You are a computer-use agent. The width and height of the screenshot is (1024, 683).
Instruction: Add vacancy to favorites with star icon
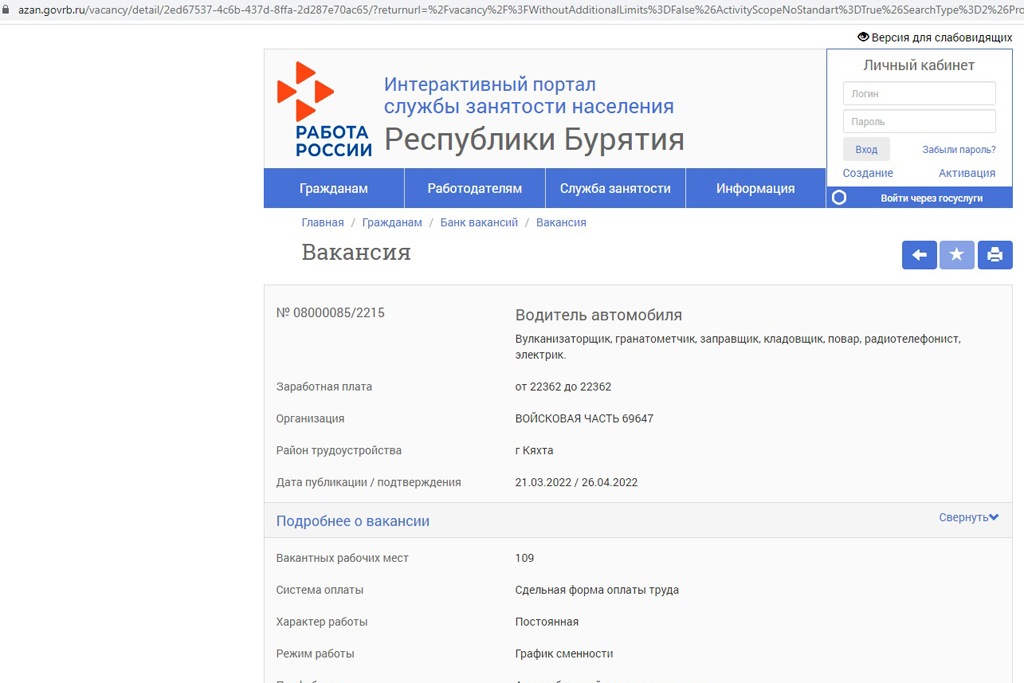[x=957, y=255]
